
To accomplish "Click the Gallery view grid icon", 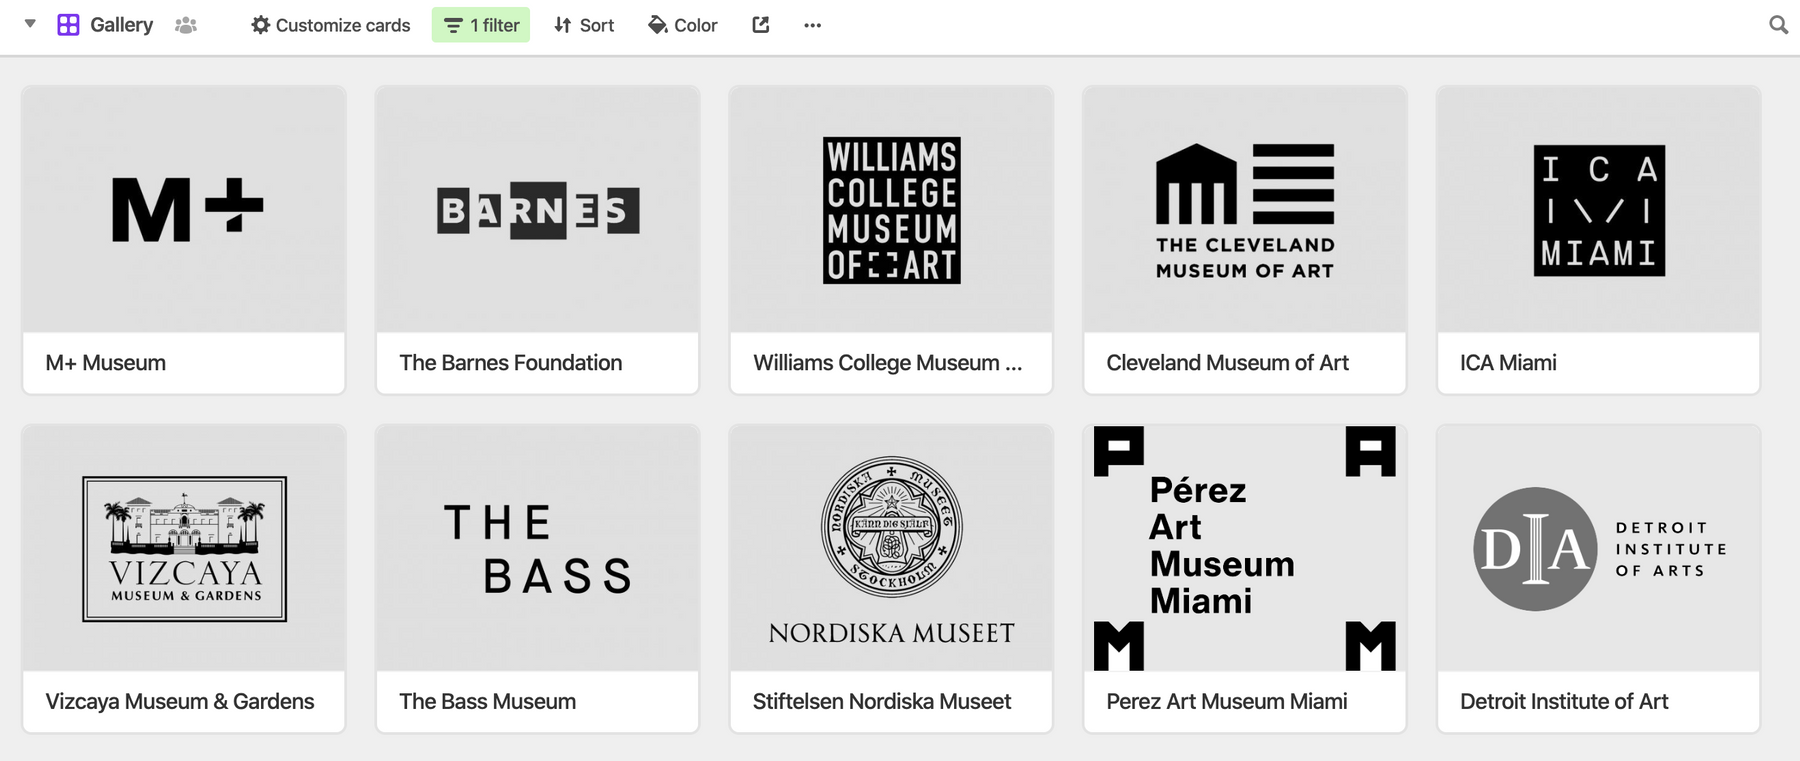I will click(x=68, y=25).
